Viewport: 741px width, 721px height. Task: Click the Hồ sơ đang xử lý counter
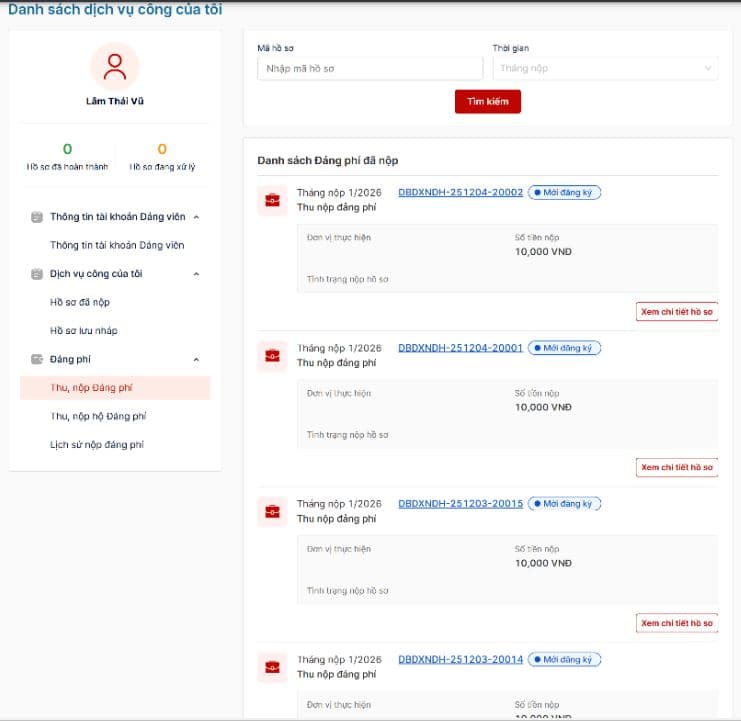click(x=162, y=157)
